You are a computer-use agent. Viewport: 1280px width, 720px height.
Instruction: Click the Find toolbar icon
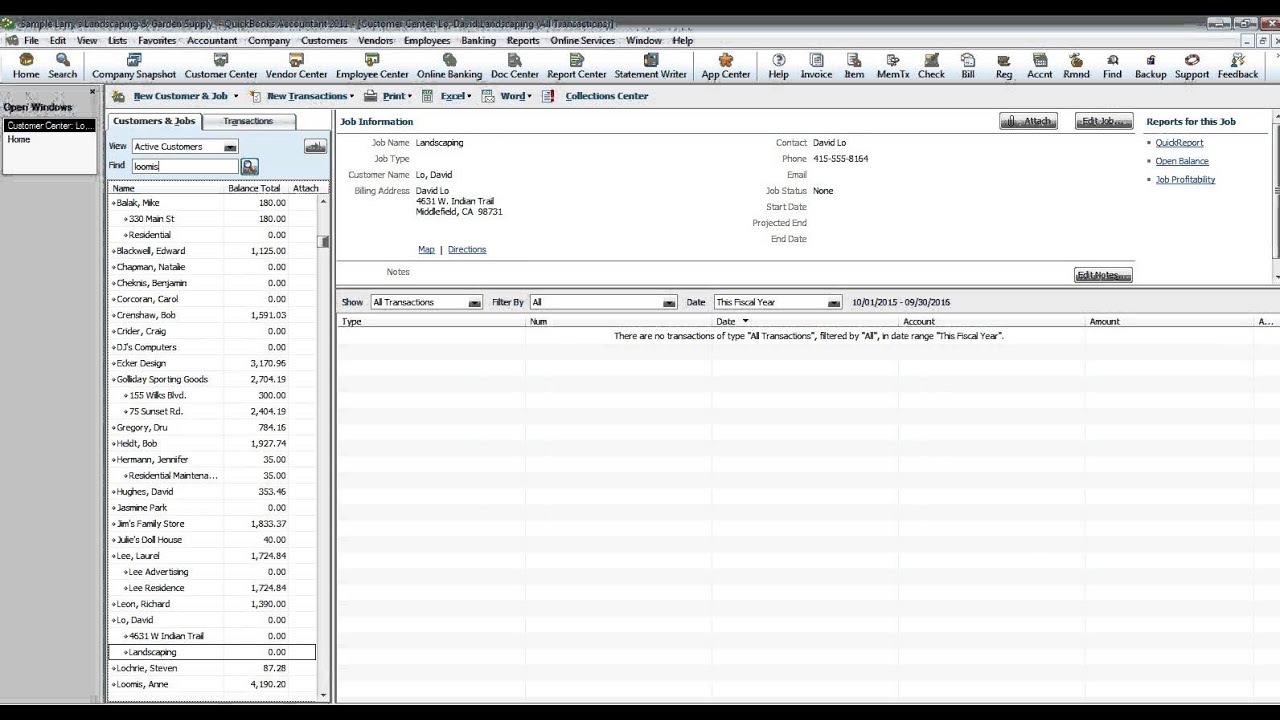[x=1112, y=66]
